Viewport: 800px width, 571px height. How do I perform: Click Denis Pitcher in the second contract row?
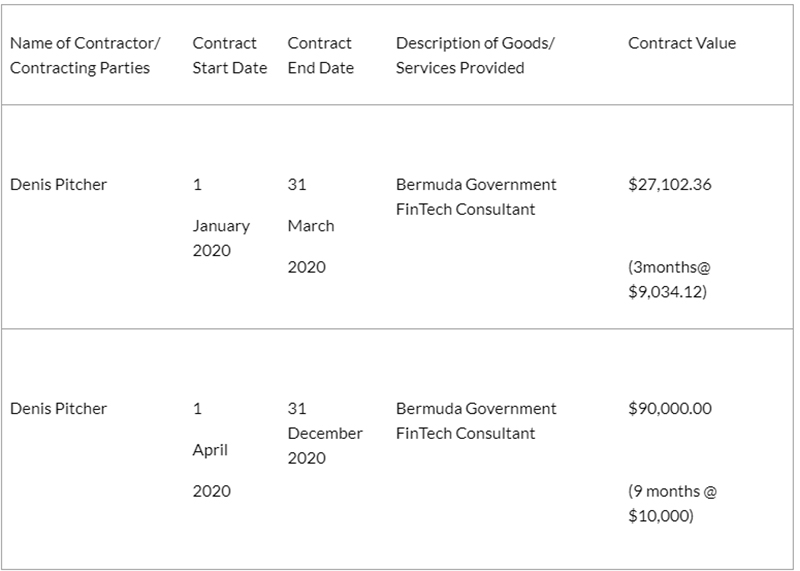point(58,409)
